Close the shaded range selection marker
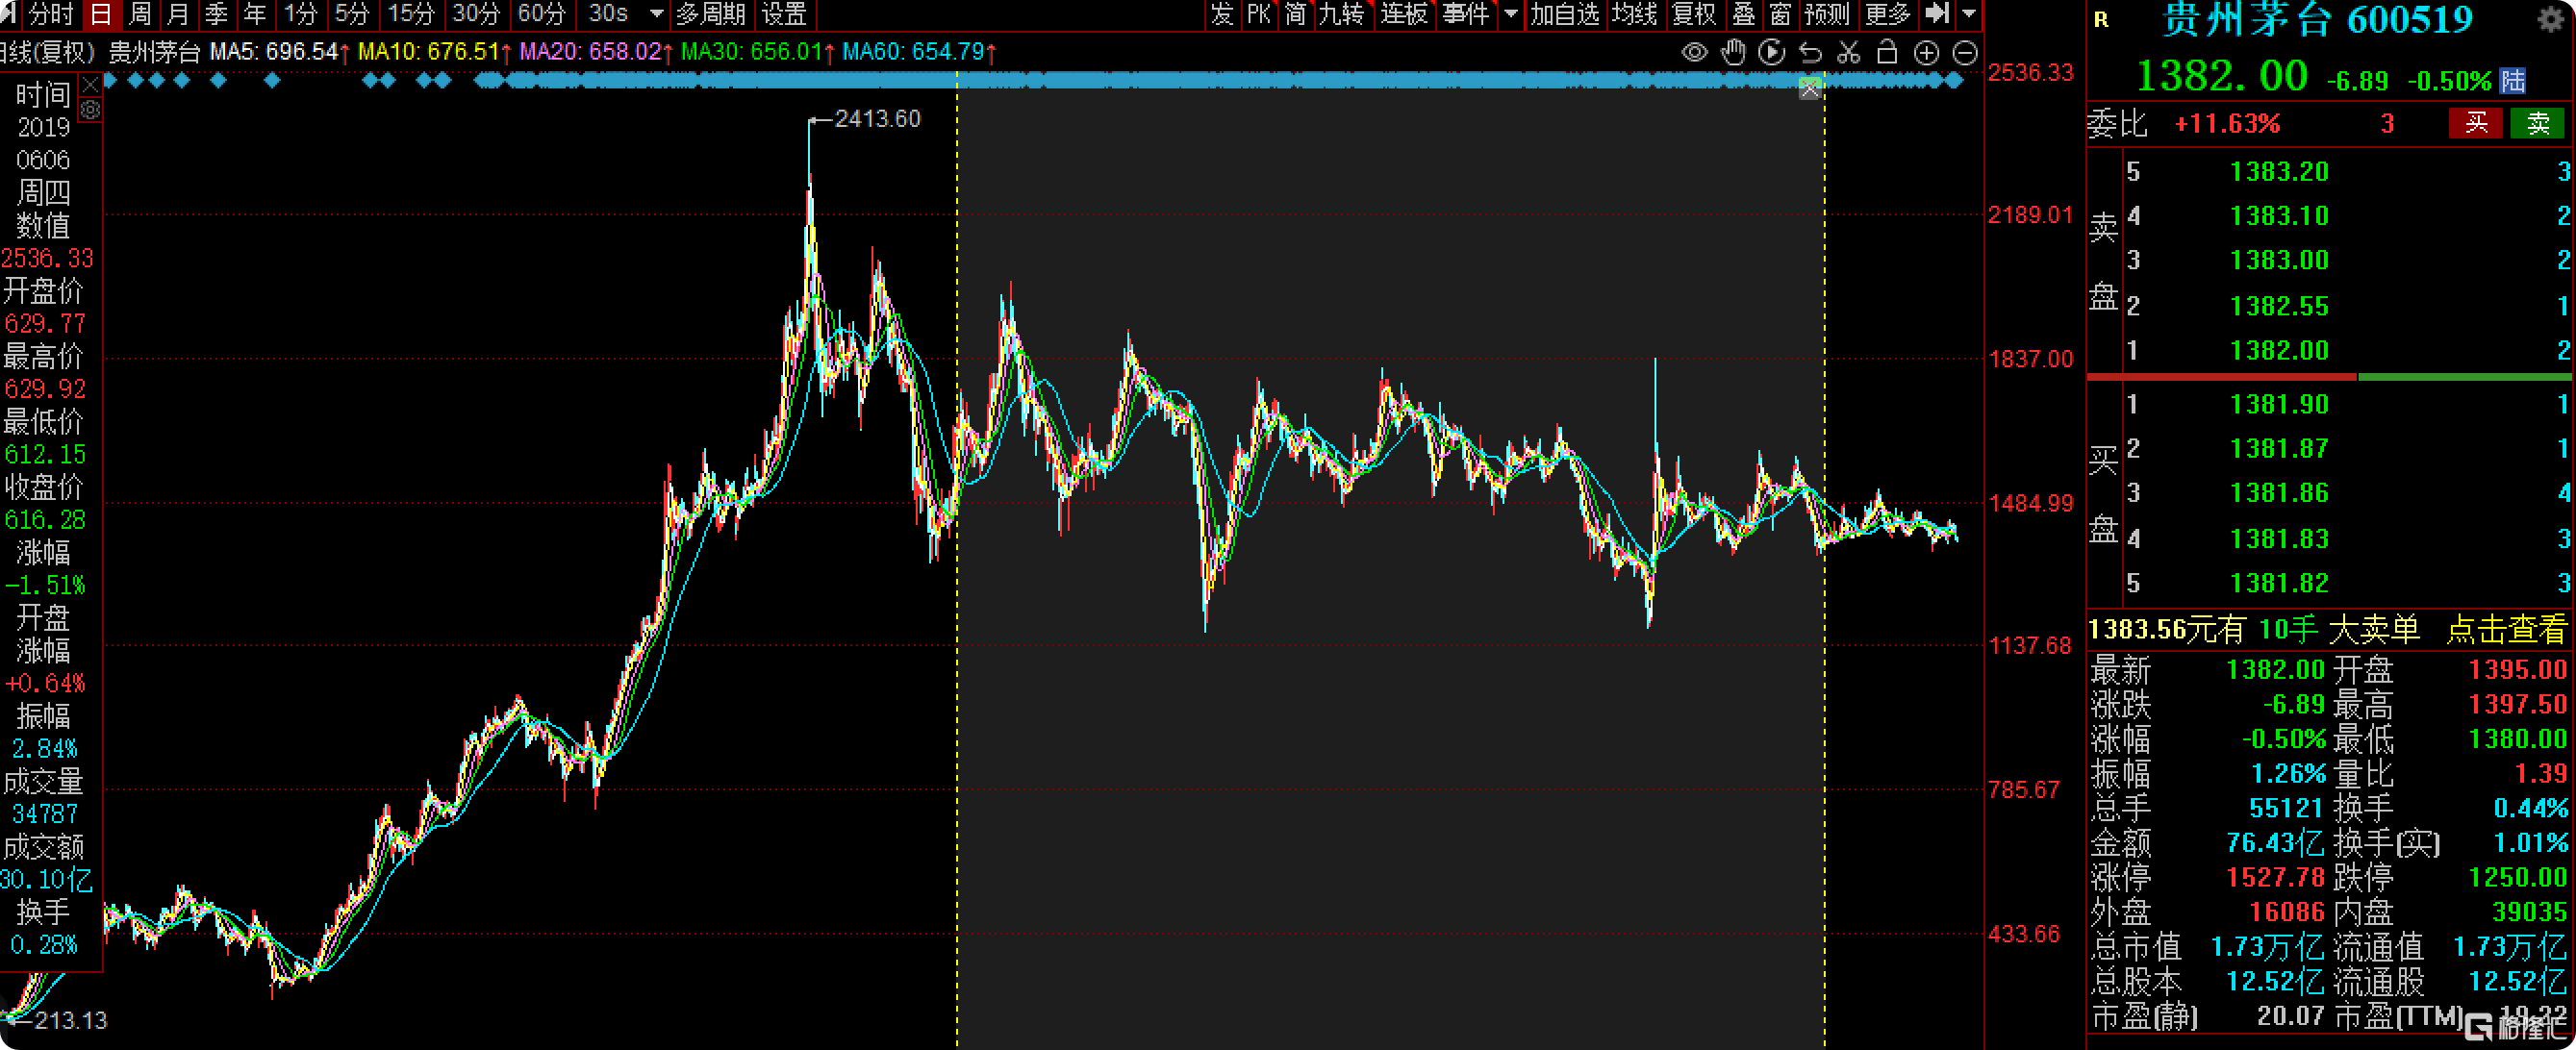Image resolution: width=2576 pixels, height=1050 pixels. (1810, 90)
